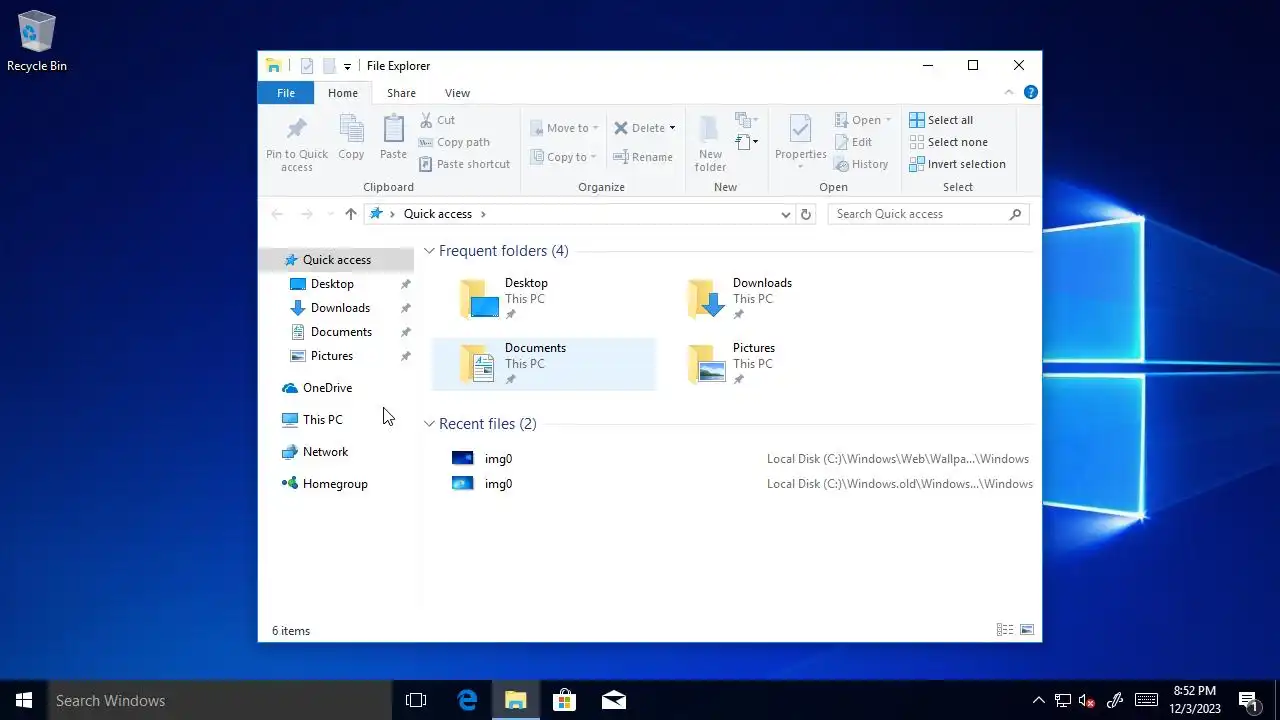Click the History button
Screen dimensions: 1280x720
(861, 164)
